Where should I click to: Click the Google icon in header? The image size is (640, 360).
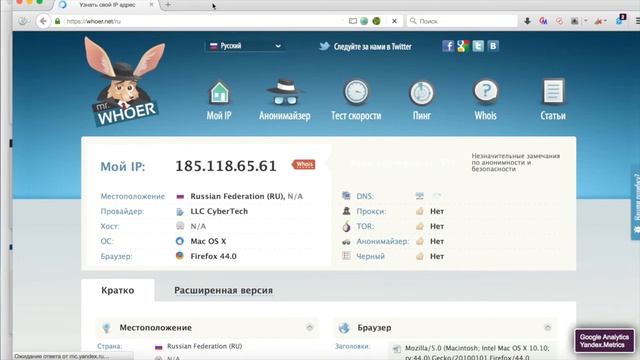[x=463, y=46]
